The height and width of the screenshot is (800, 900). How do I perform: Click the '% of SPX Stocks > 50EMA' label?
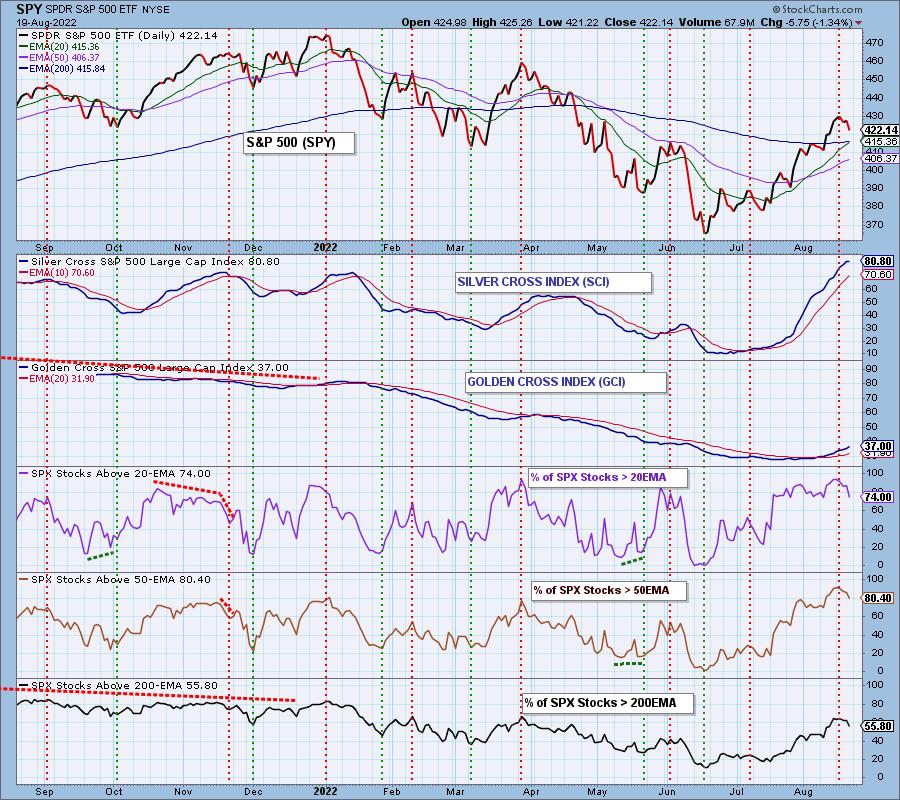pos(608,590)
